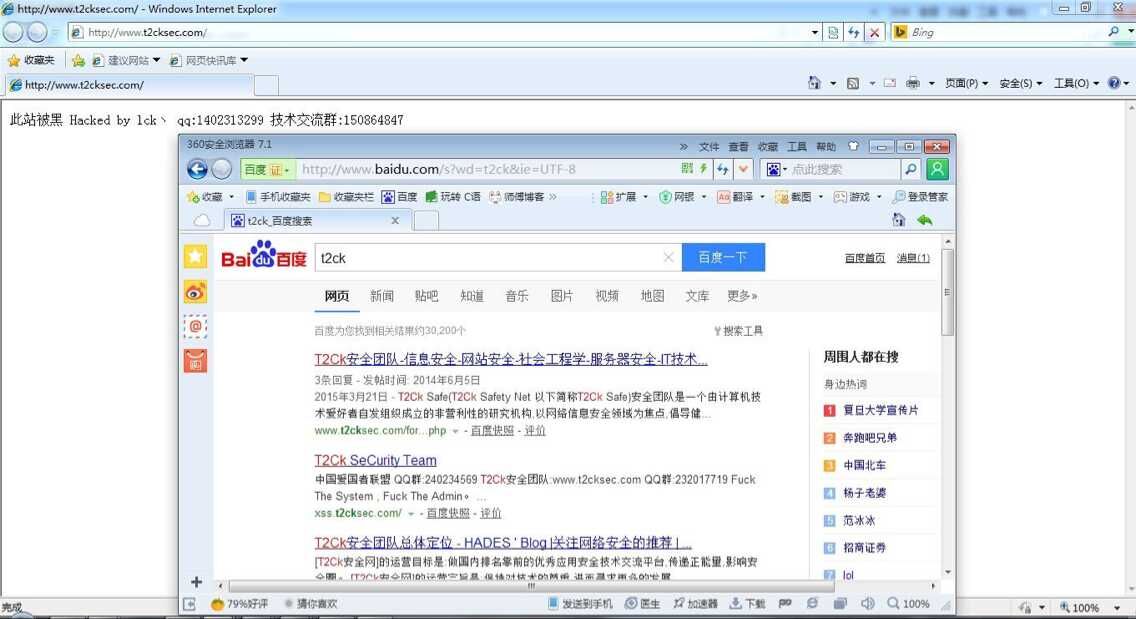This screenshot has height=619, width=1136.
Task: Click 复旦大学宣传片 hot search link
Action: pos(880,410)
